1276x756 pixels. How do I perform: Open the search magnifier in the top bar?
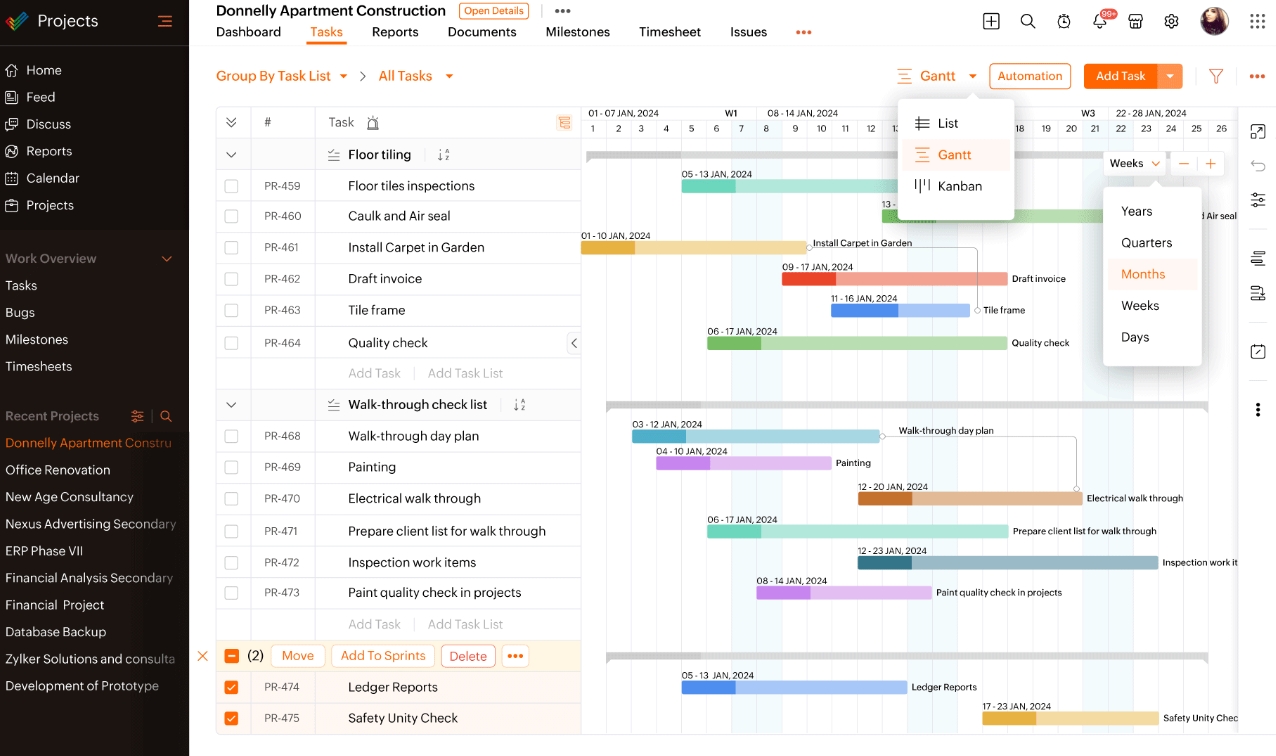(1028, 20)
